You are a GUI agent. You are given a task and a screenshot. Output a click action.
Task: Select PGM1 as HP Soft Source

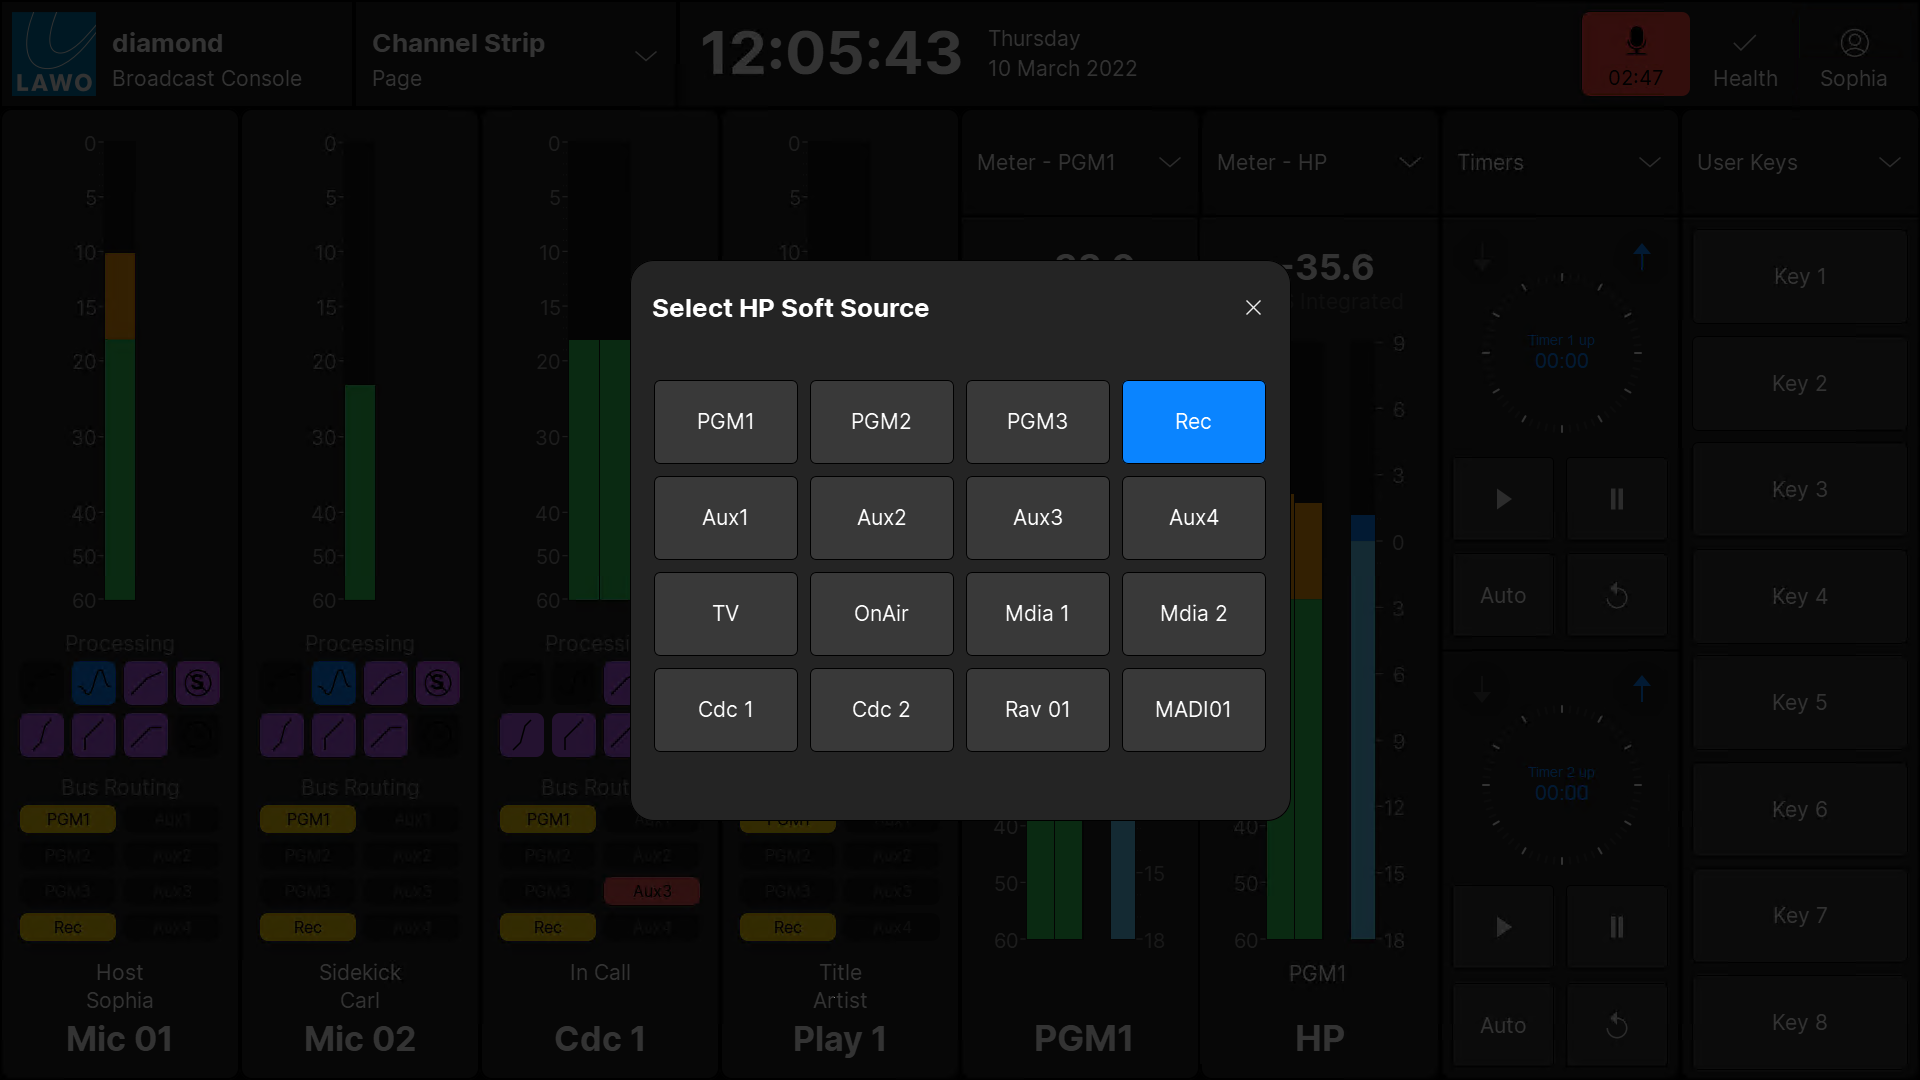(x=725, y=421)
